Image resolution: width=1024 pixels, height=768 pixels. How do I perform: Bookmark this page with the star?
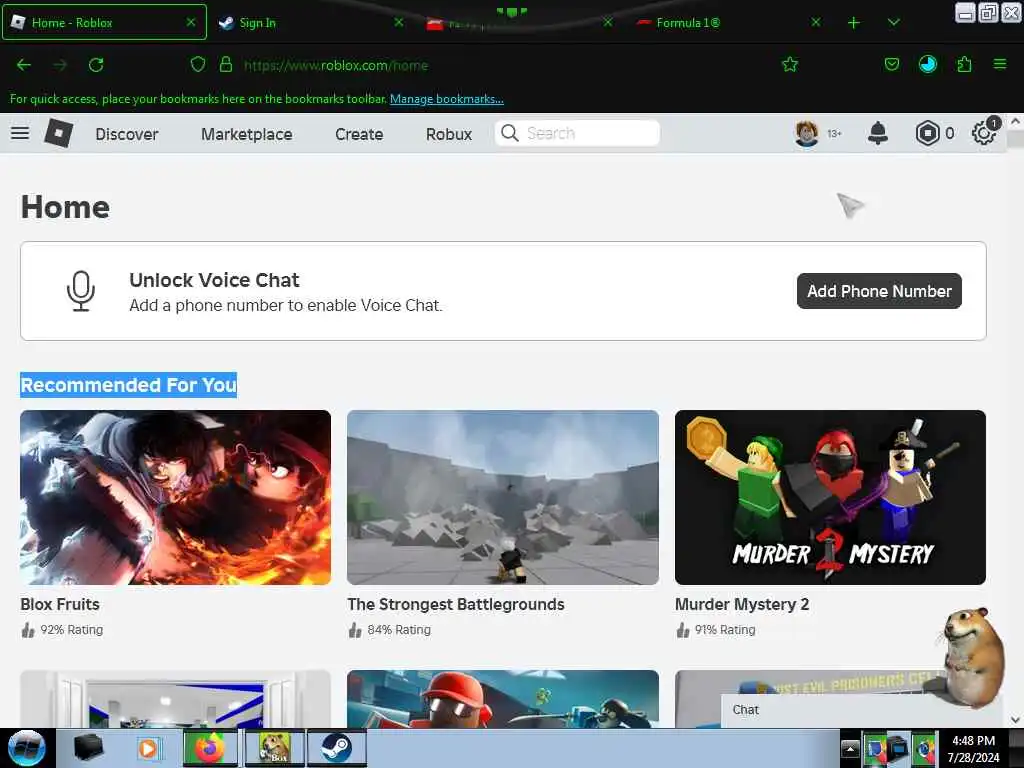pos(790,64)
